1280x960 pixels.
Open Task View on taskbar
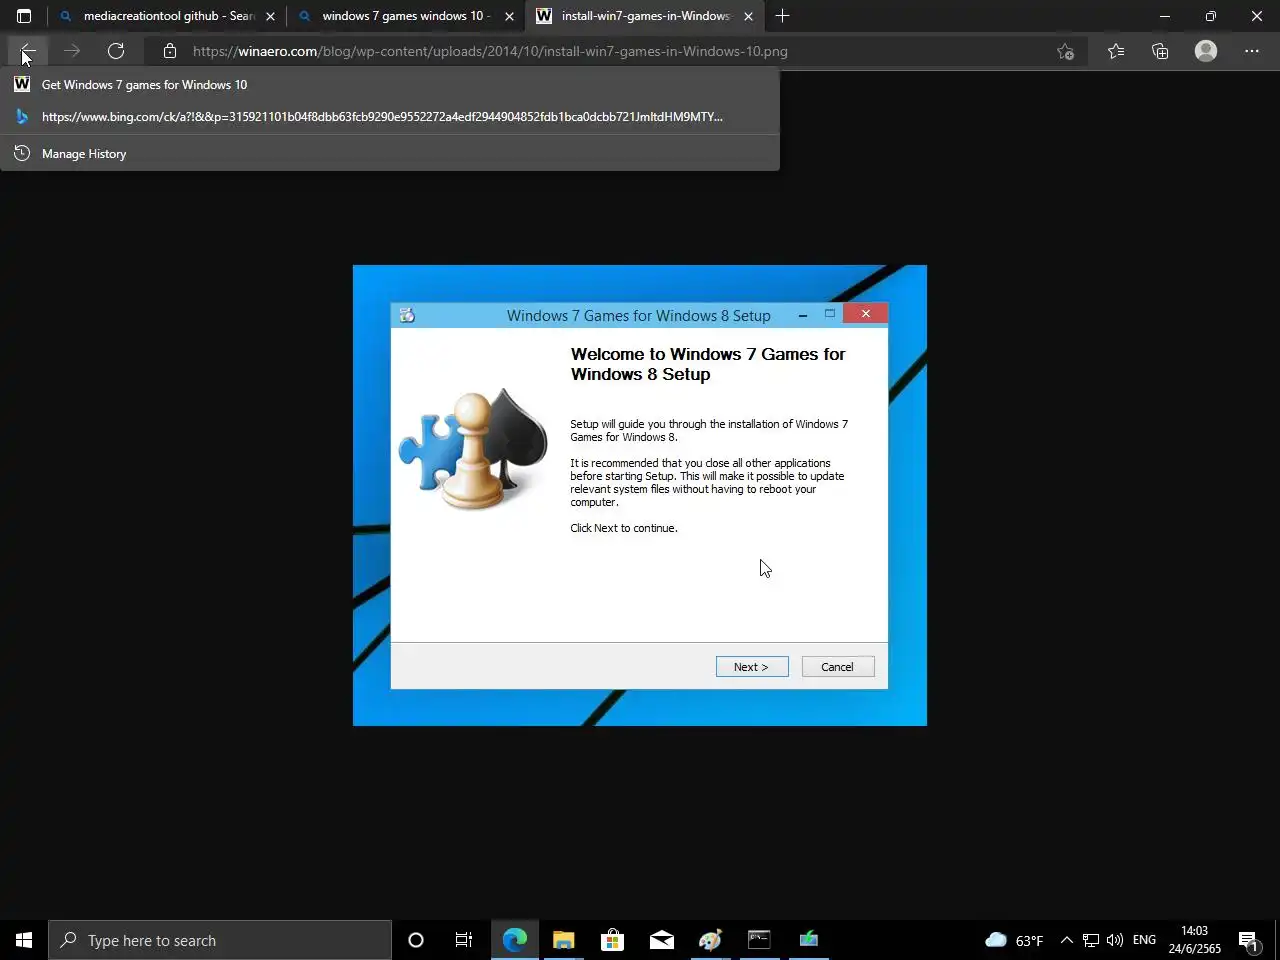464,940
